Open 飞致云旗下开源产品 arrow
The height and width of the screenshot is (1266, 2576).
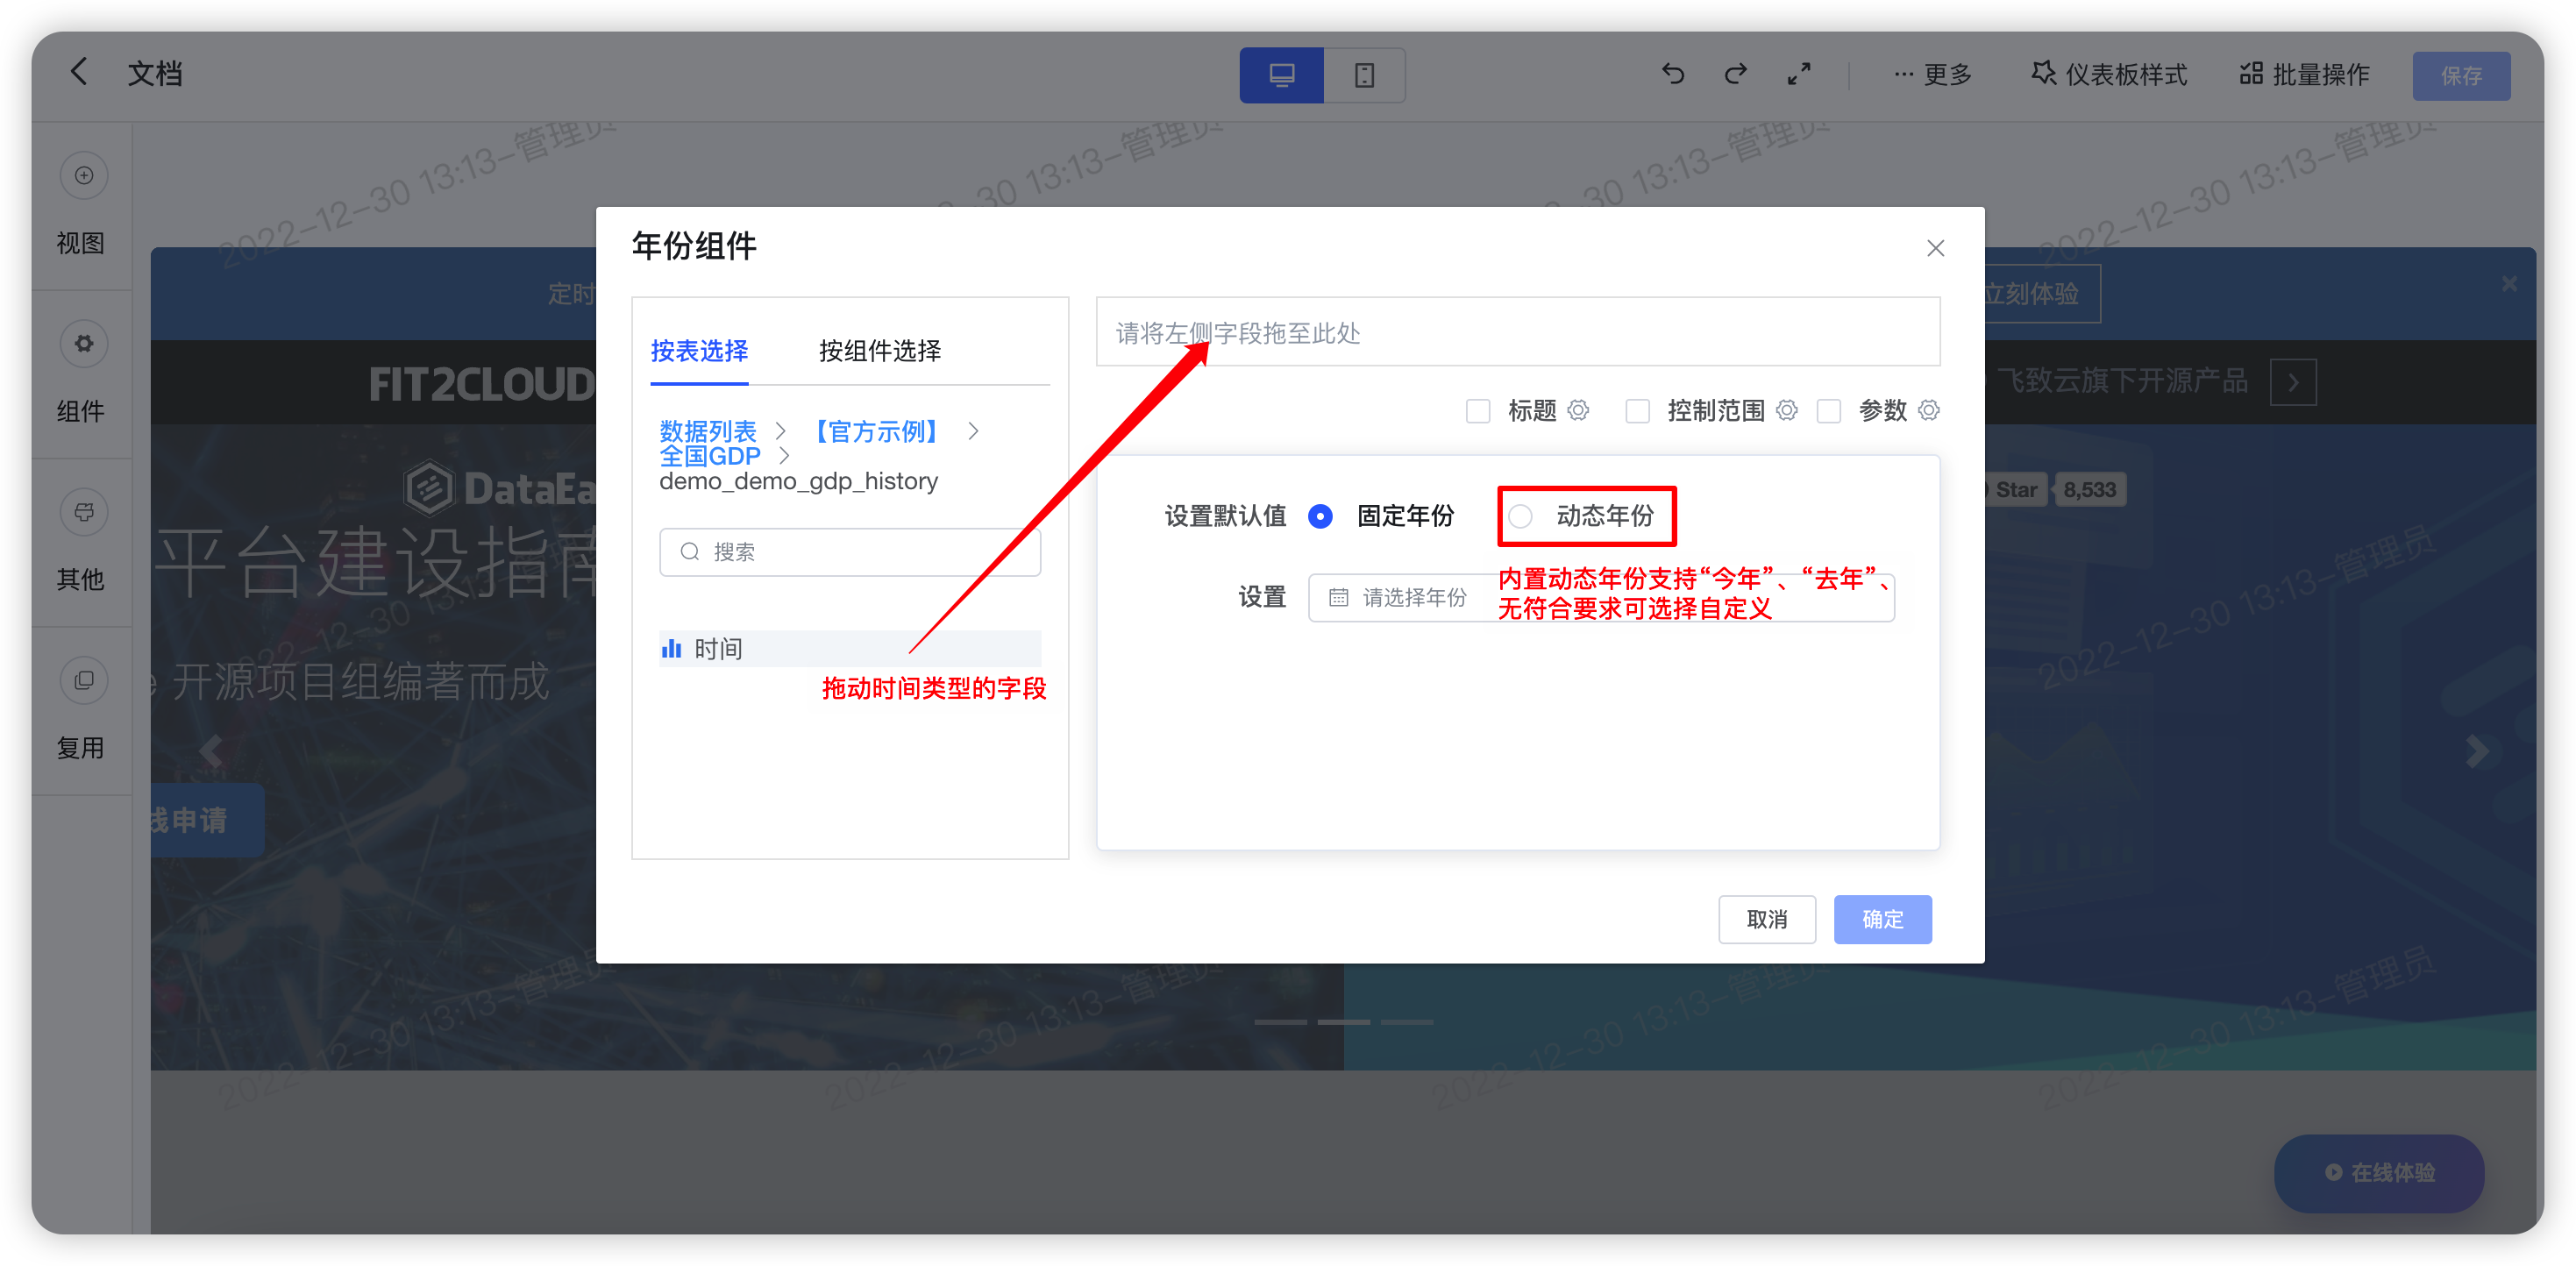(x=2293, y=382)
